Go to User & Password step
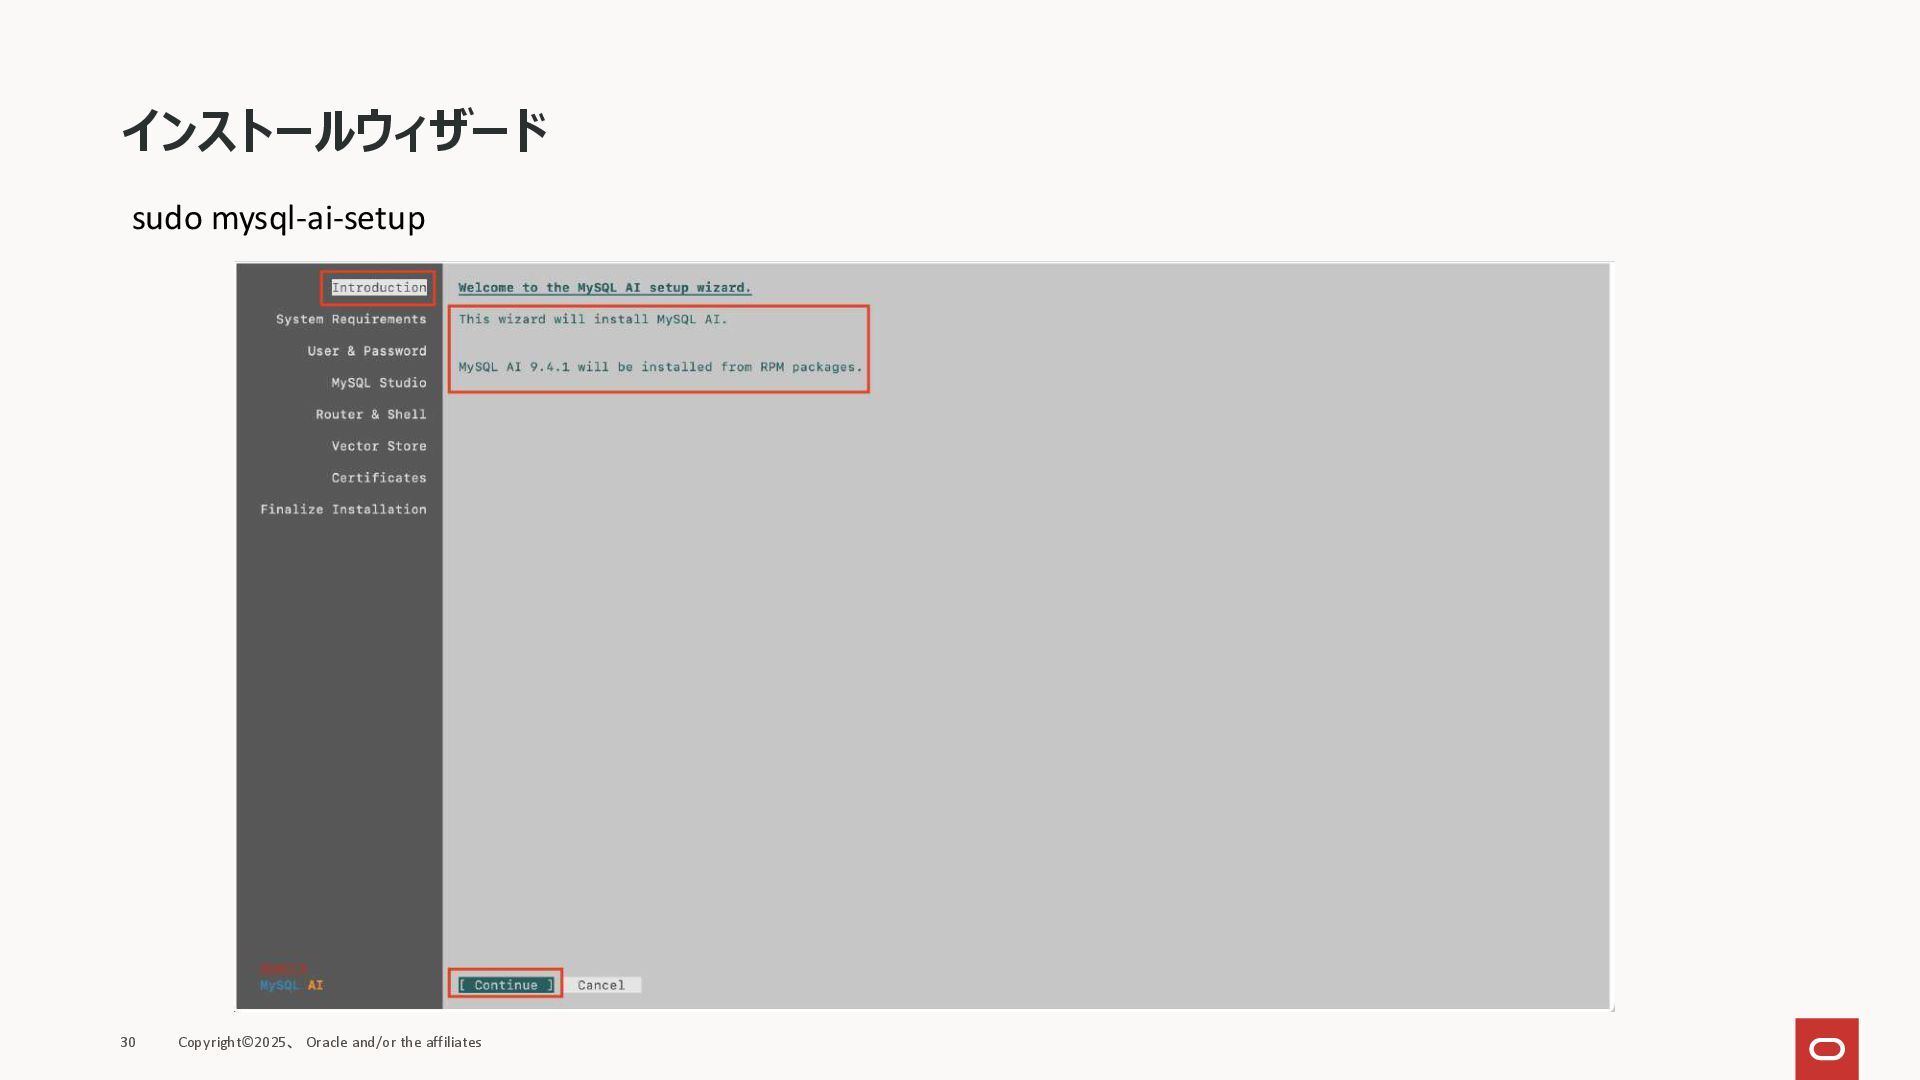1920x1080 pixels. [367, 351]
